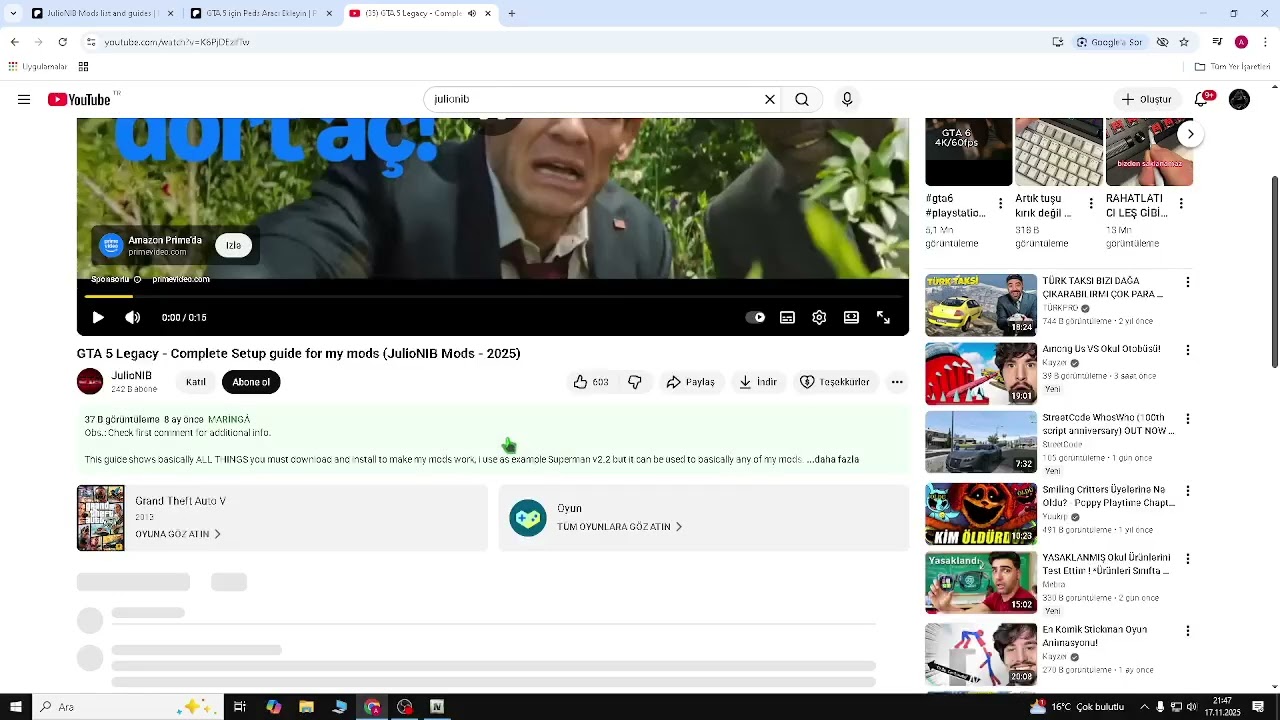Join channel with Katıl button
Image resolution: width=1280 pixels, height=720 pixels.
pyautogui.click(x=196, y=382)
